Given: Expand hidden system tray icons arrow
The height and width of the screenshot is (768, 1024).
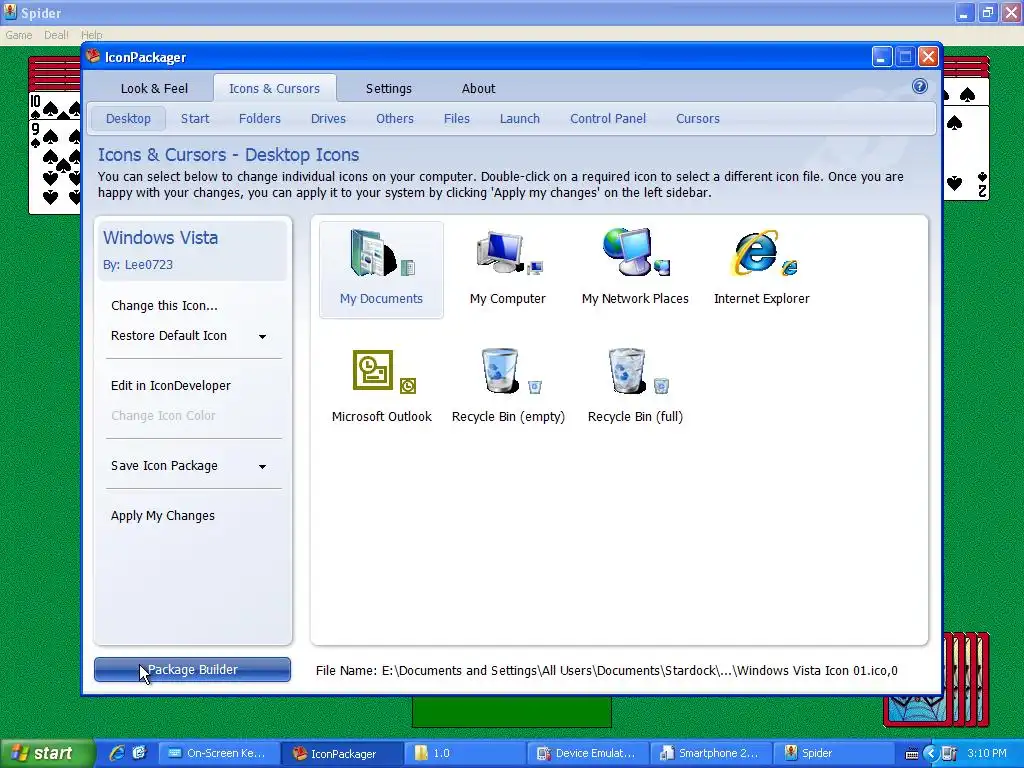Looking at the screenshot, I should click(x=931, y=754).
